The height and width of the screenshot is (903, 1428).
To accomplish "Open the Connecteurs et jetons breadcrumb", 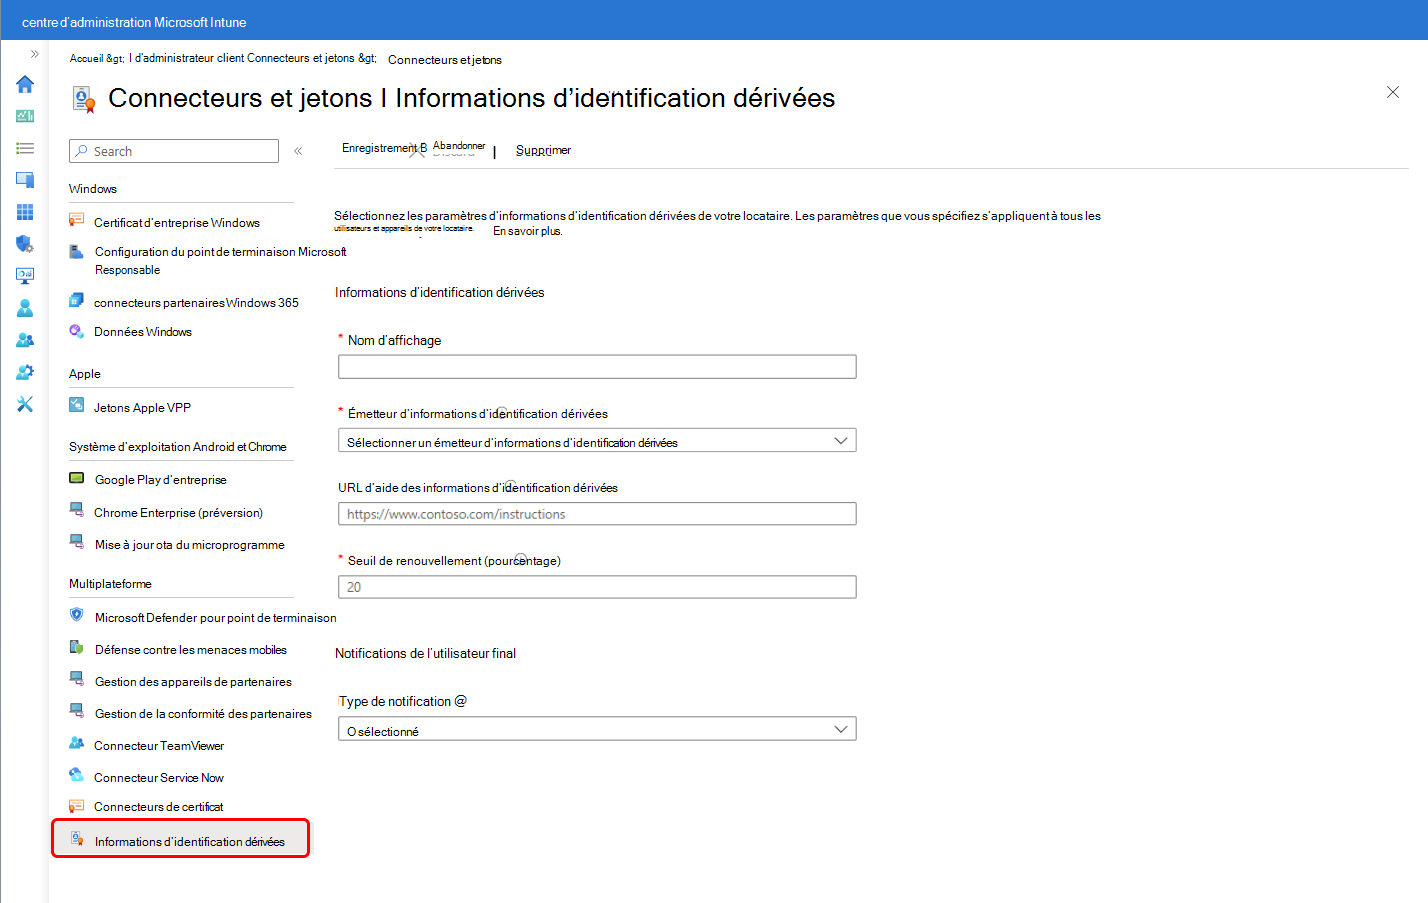I will [x=444, y=60].
